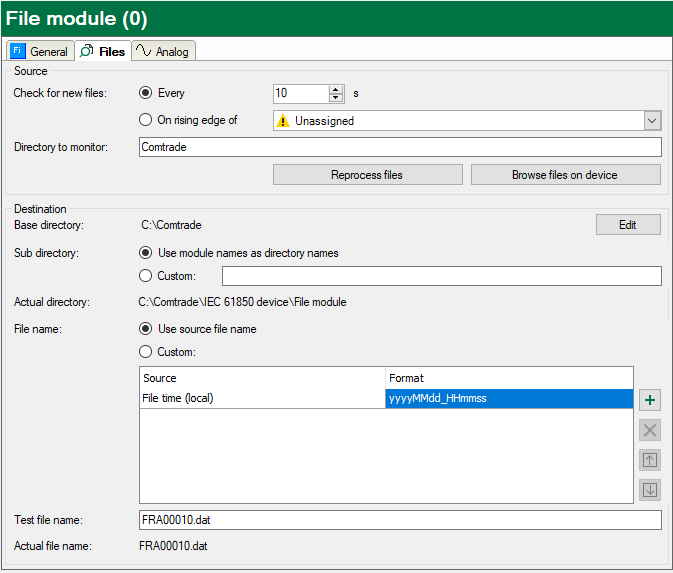Click the move row down arrow icon
Screen dimensions: 673x573
pyautogui.click(x=650, y=490)
